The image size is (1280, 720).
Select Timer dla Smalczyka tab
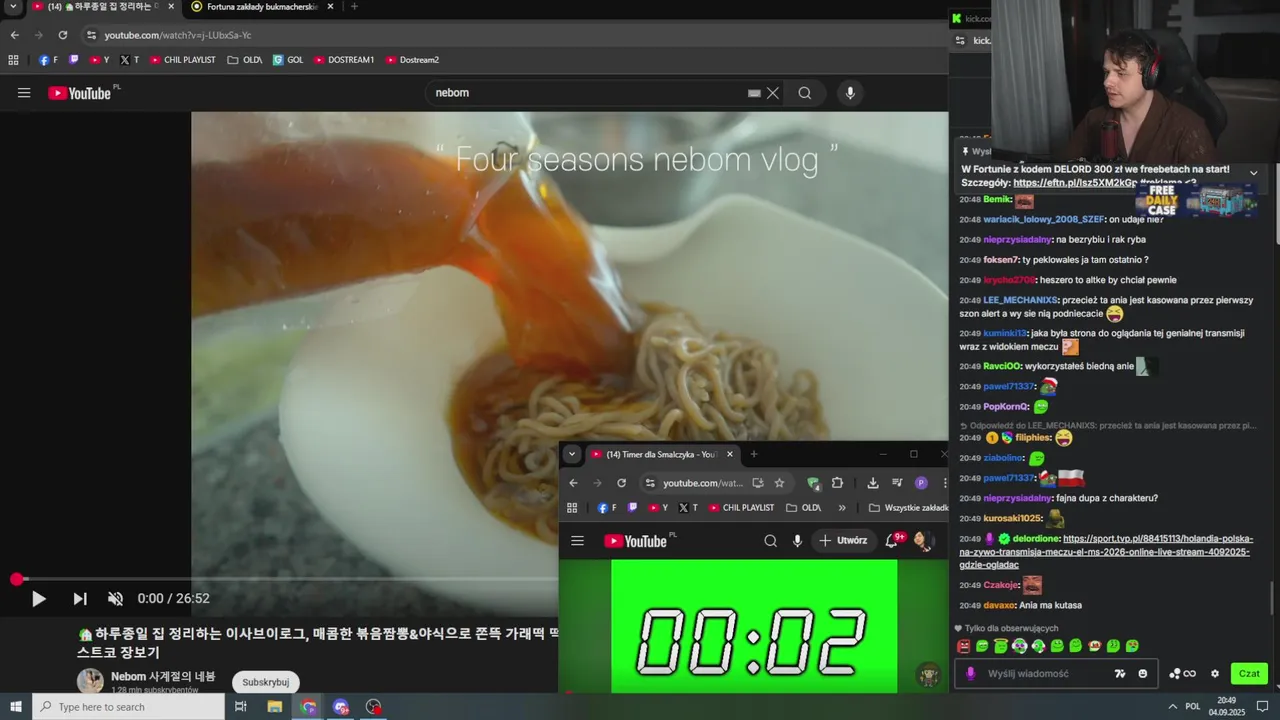click(660, 454)
